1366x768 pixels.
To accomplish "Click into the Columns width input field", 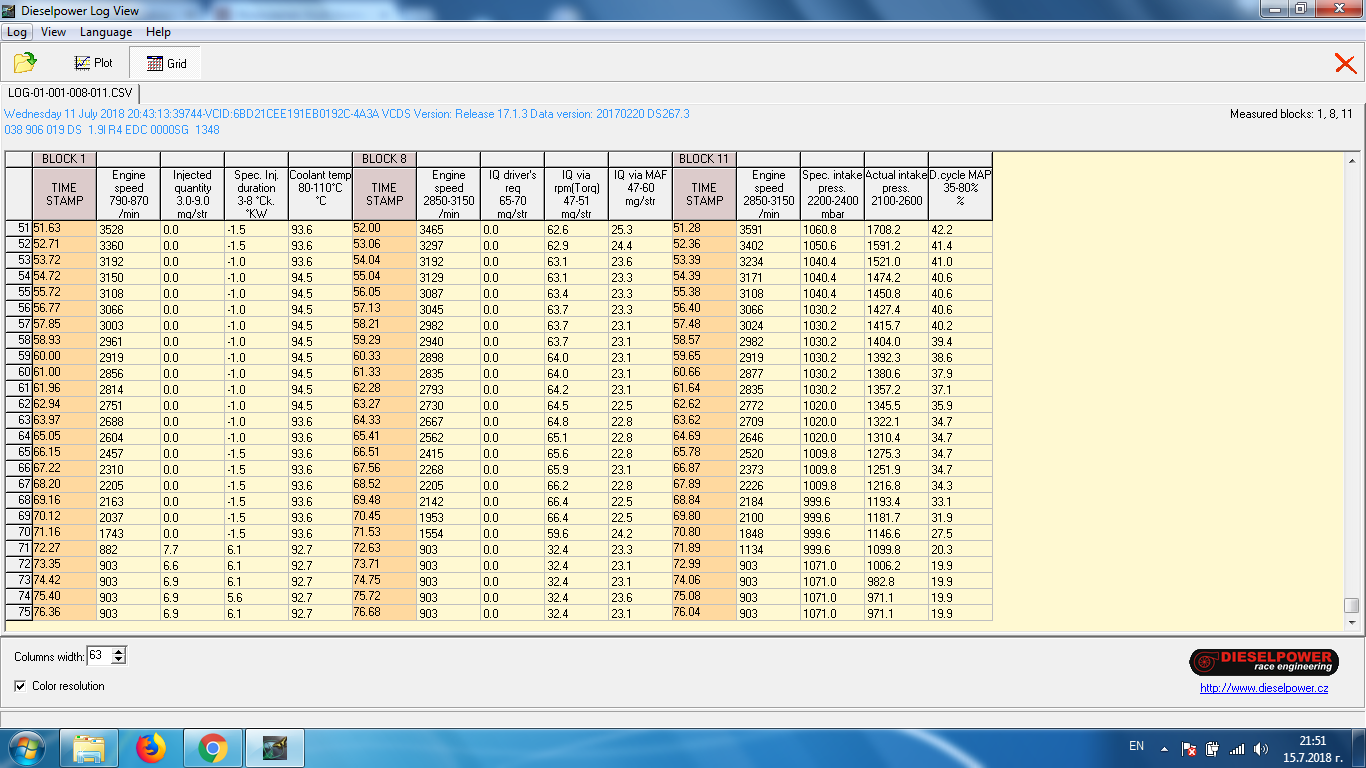I will pos(98,656).
